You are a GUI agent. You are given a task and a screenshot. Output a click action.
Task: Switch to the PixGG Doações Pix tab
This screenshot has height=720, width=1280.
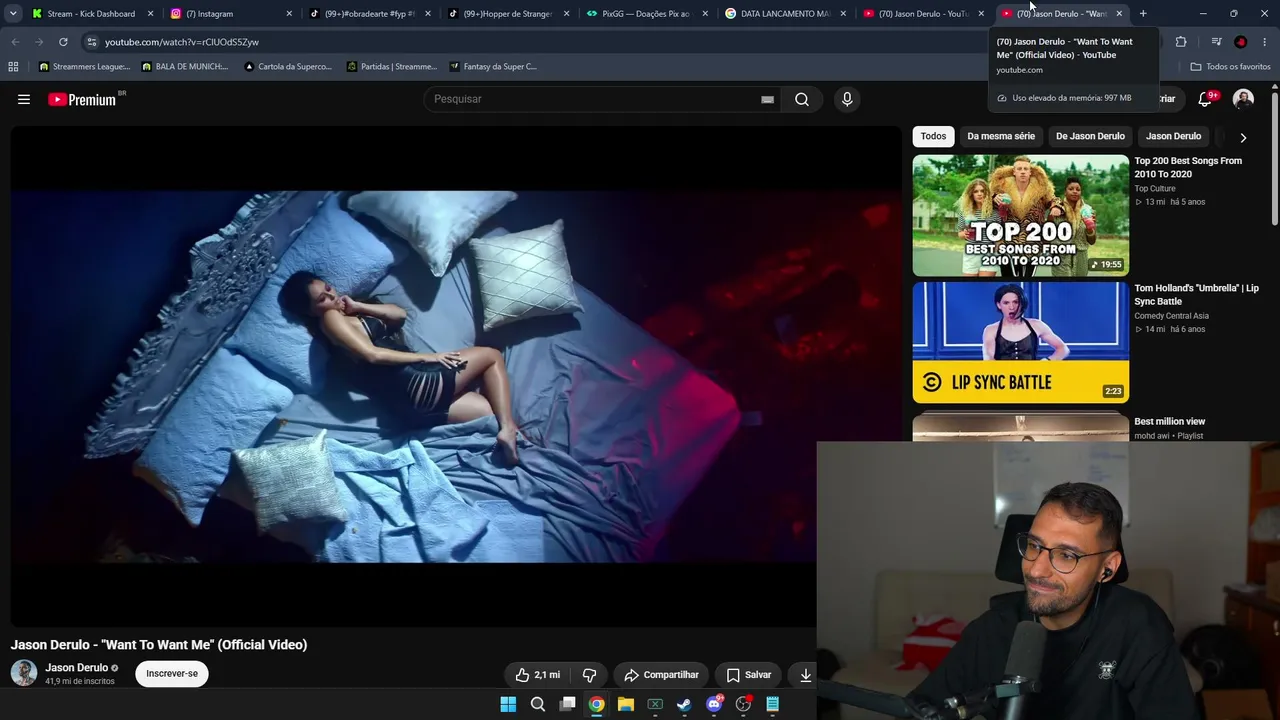(x=644, y=14)
